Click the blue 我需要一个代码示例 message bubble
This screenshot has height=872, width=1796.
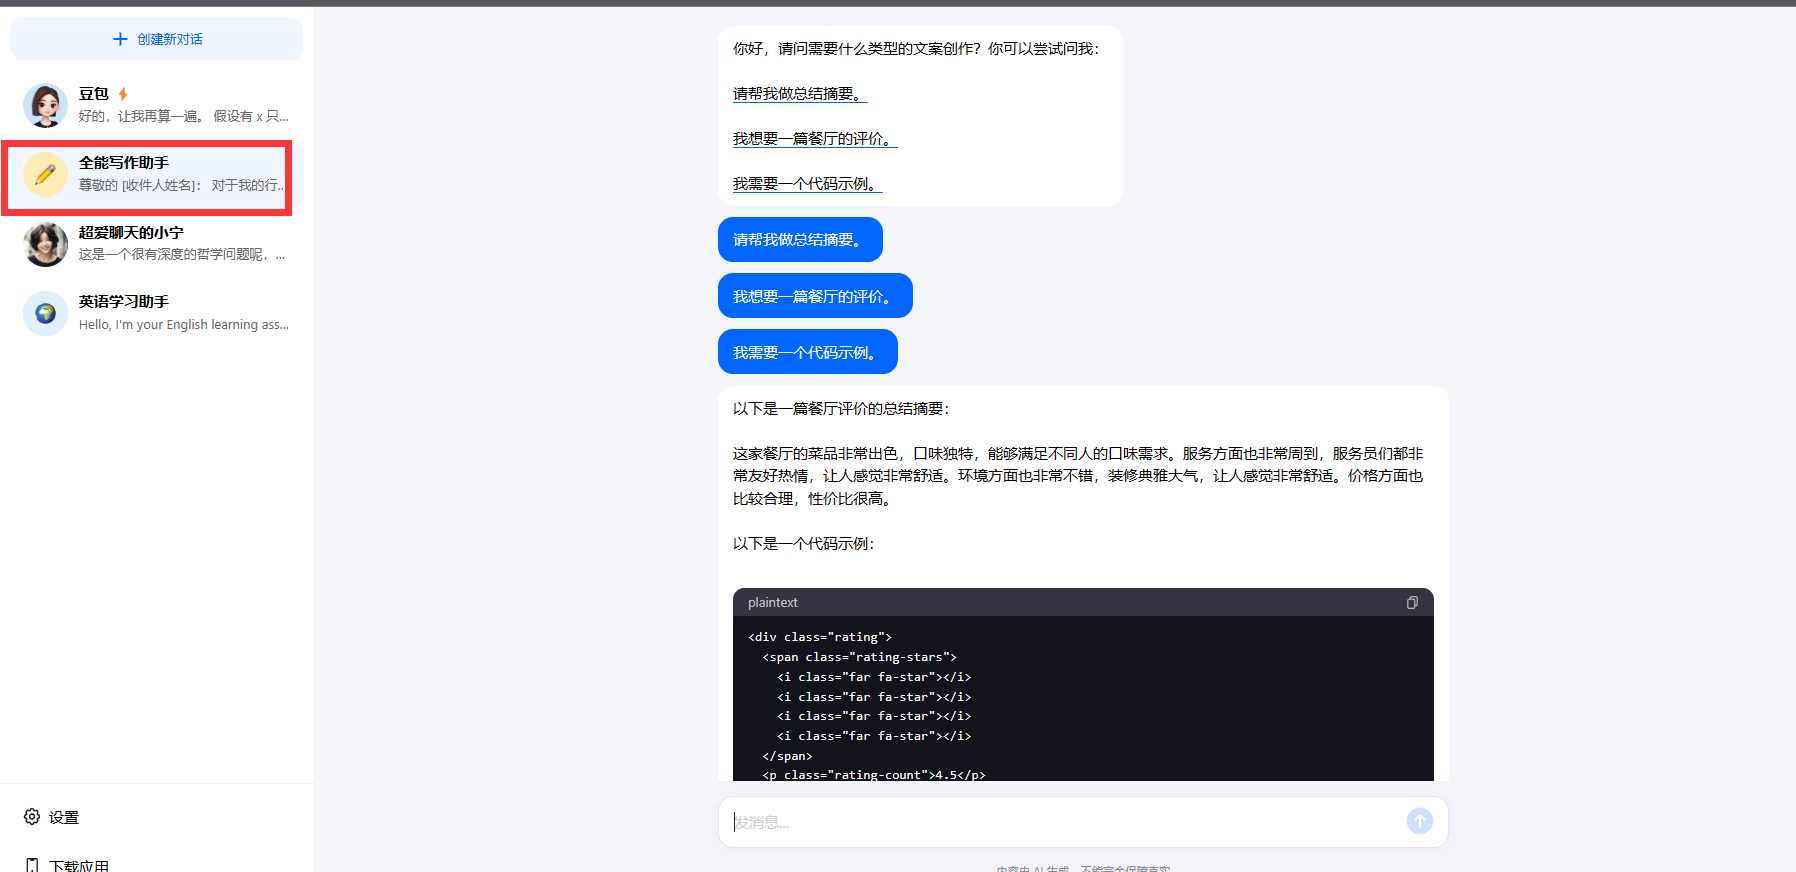pyautogui.click(x=807, y=352)
